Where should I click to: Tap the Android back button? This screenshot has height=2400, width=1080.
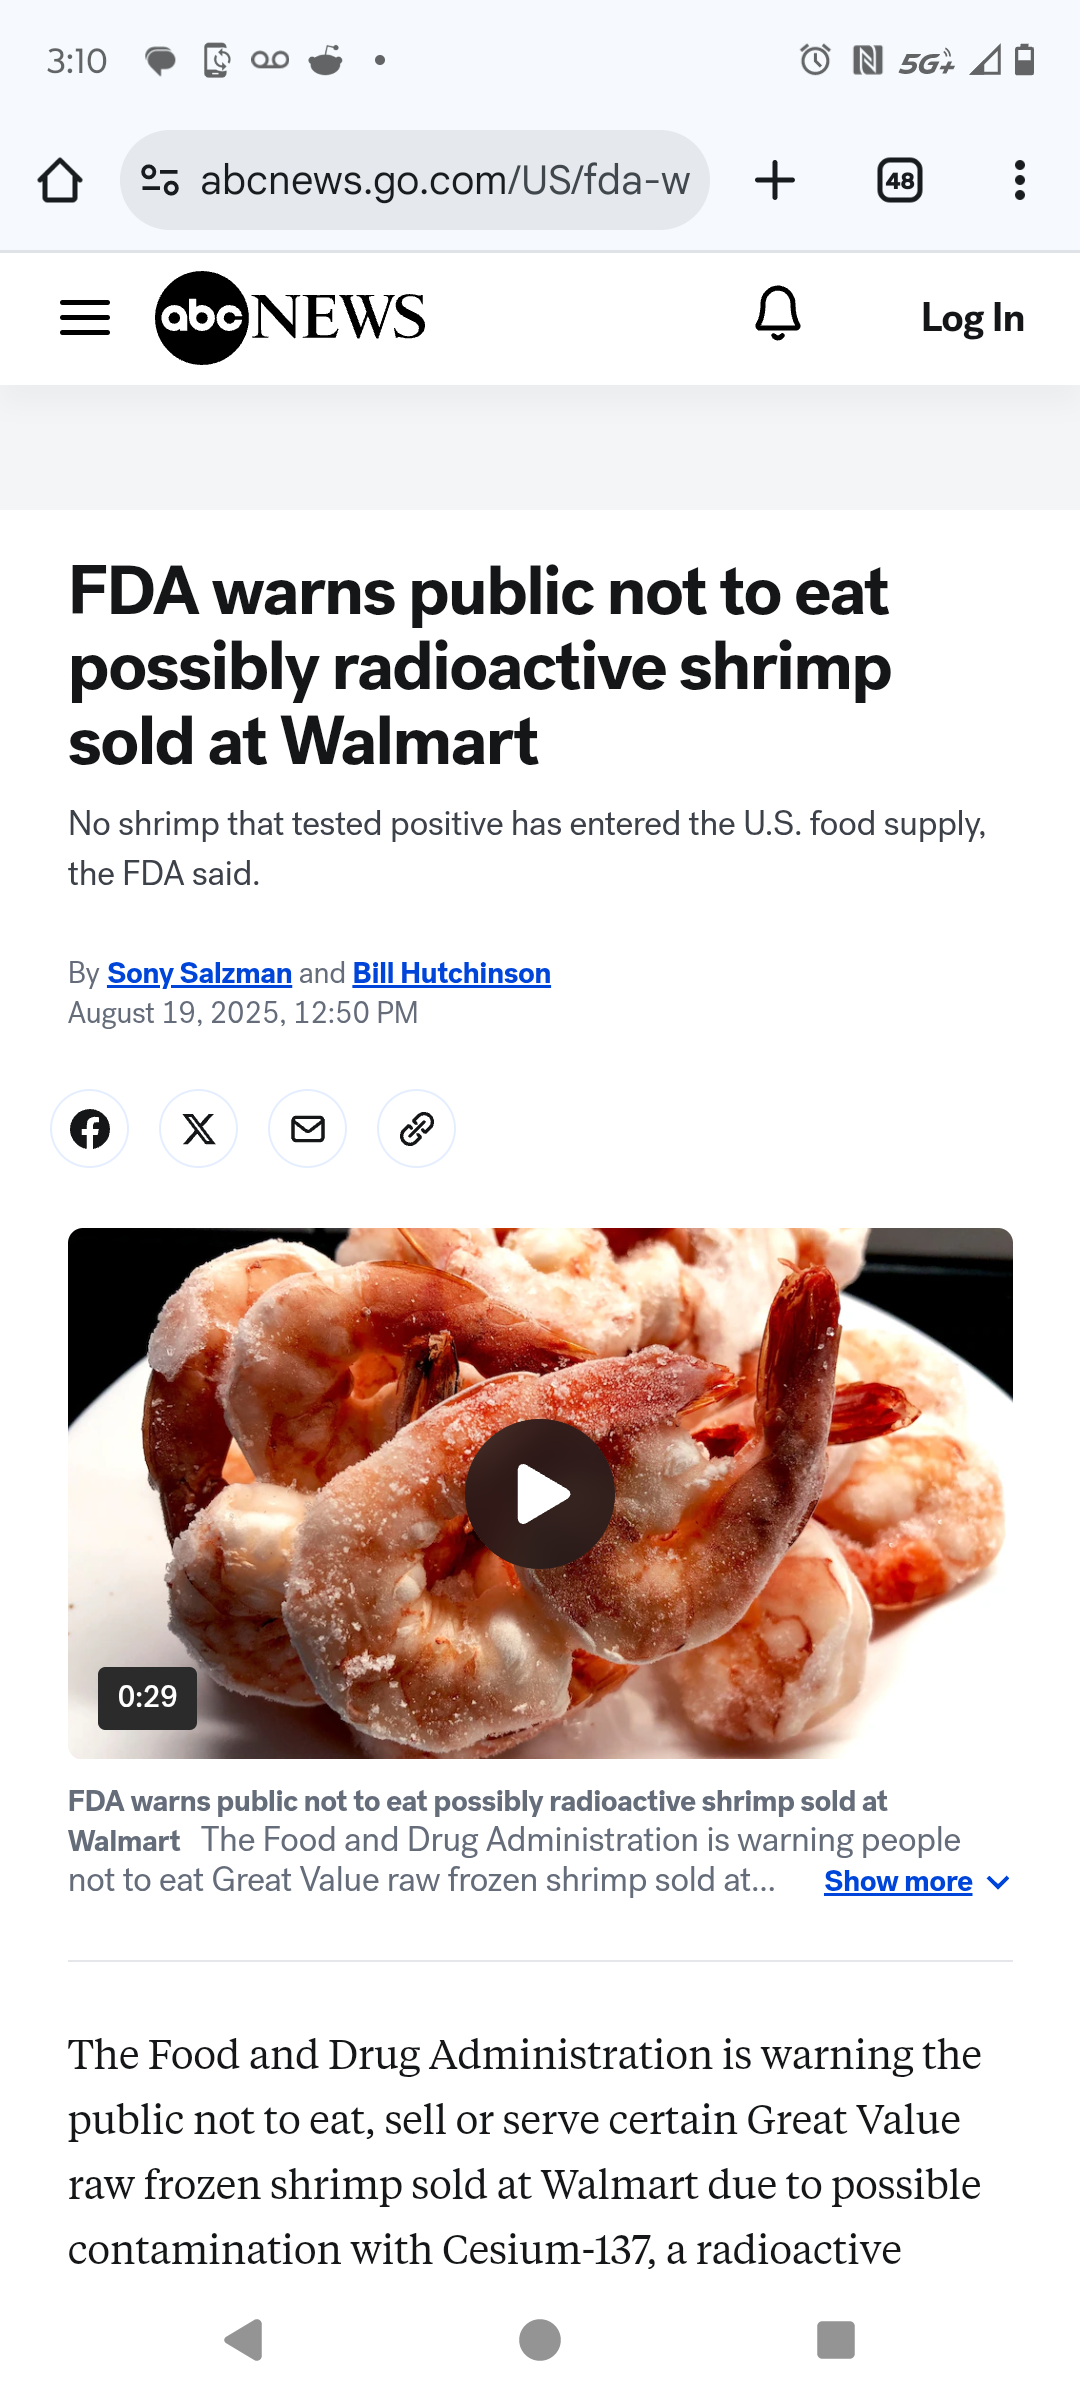(x=244, y=2340)
